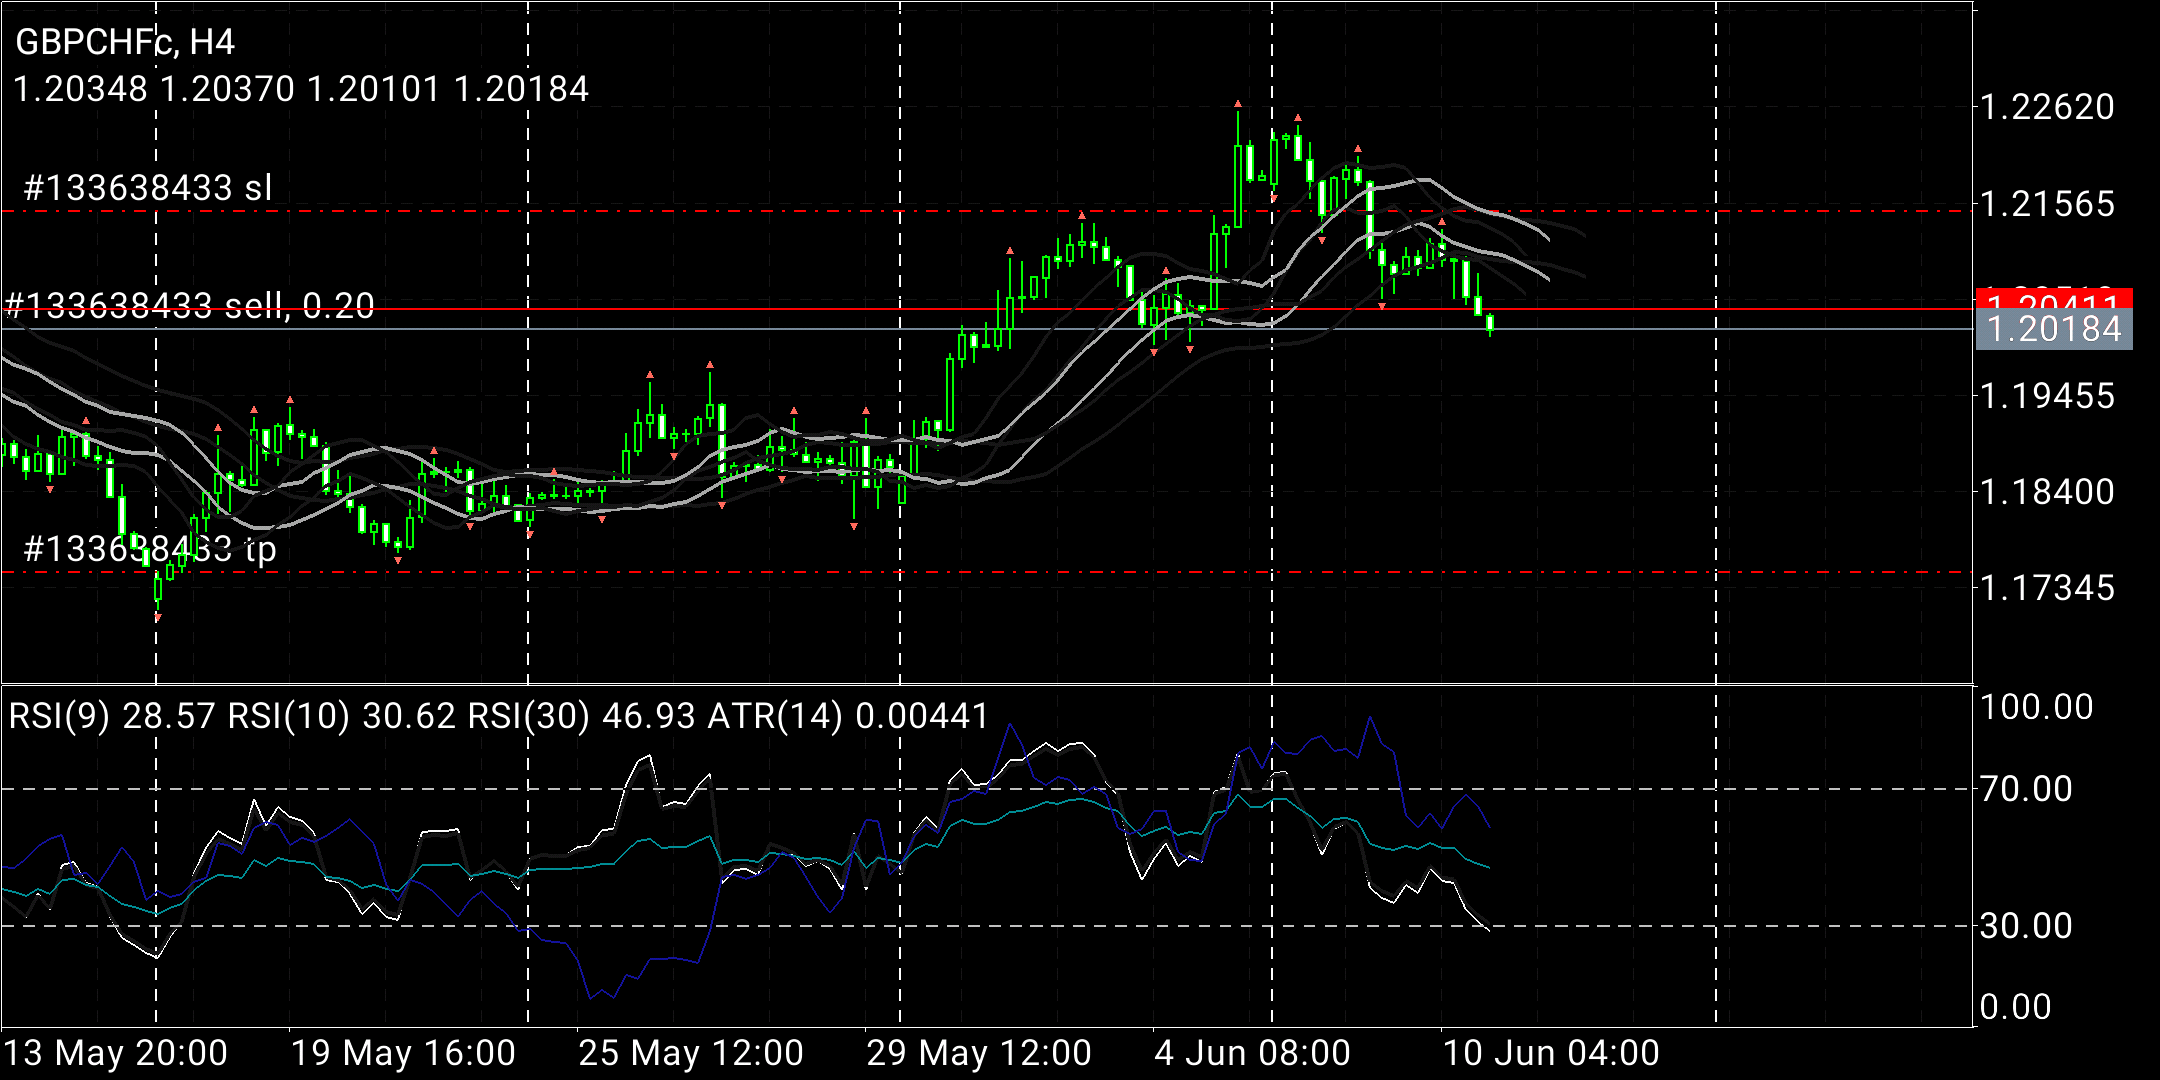2160x1080 pixels.
Task: Click the 4 Jun 08:00 time label
Action: (1252, 1053)
